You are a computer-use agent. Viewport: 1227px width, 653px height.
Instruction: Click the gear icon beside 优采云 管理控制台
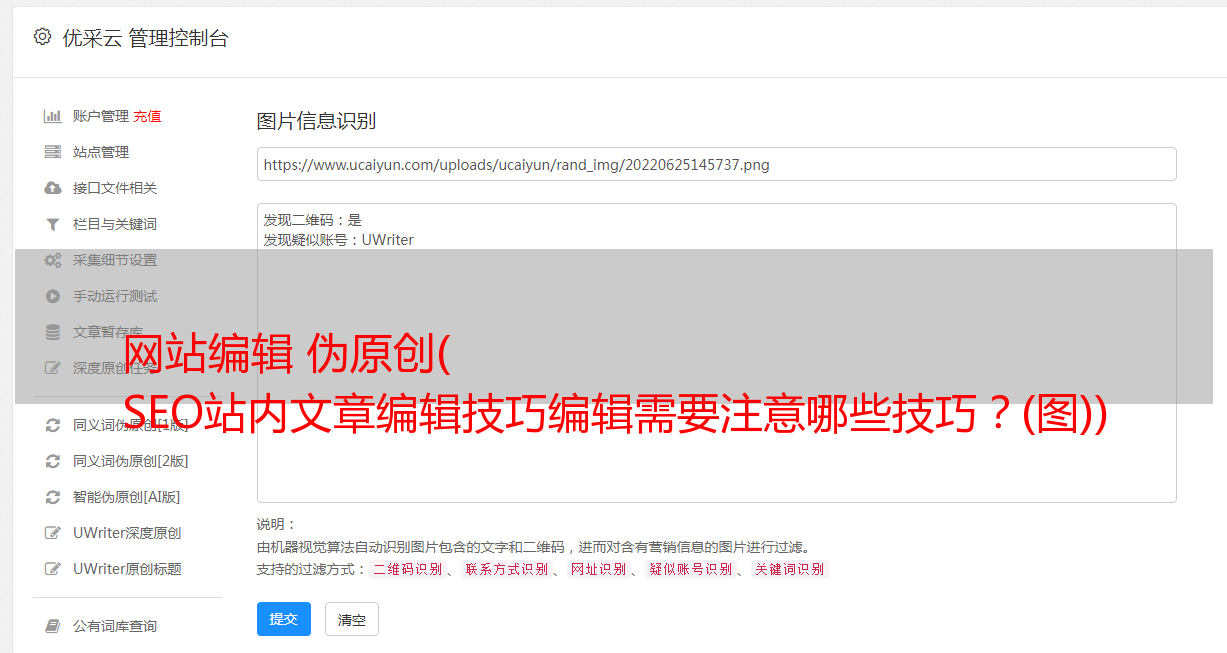point(42,37)
